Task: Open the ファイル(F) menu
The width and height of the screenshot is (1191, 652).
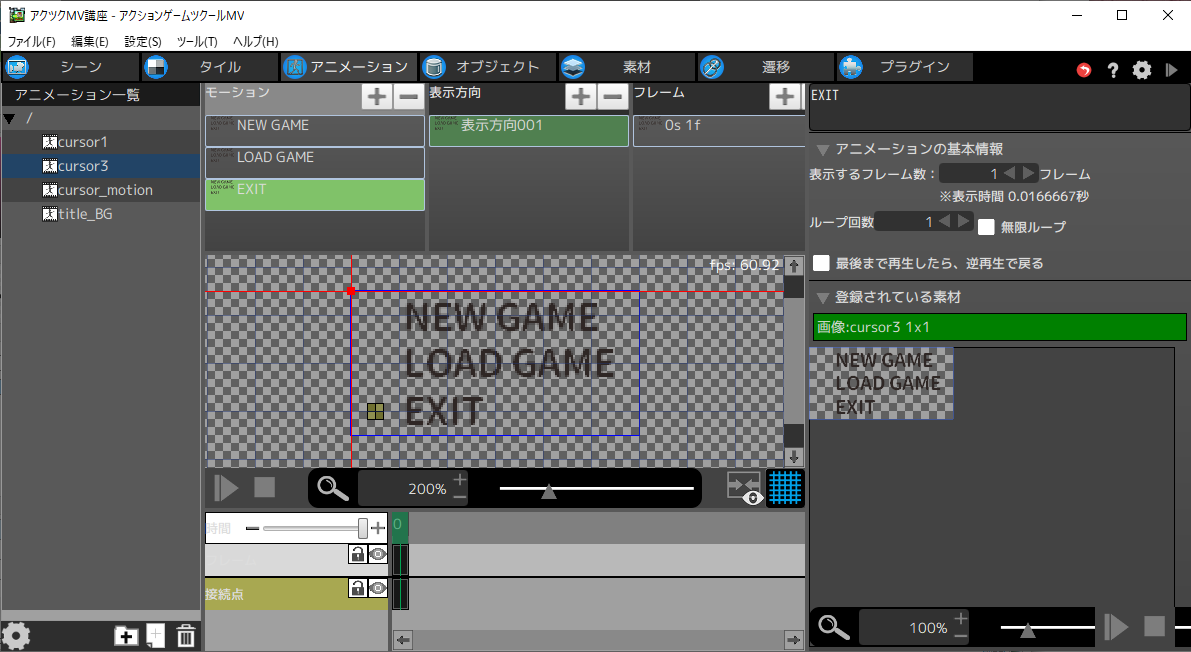Action: pyautogui.click(x=32, y=42)
